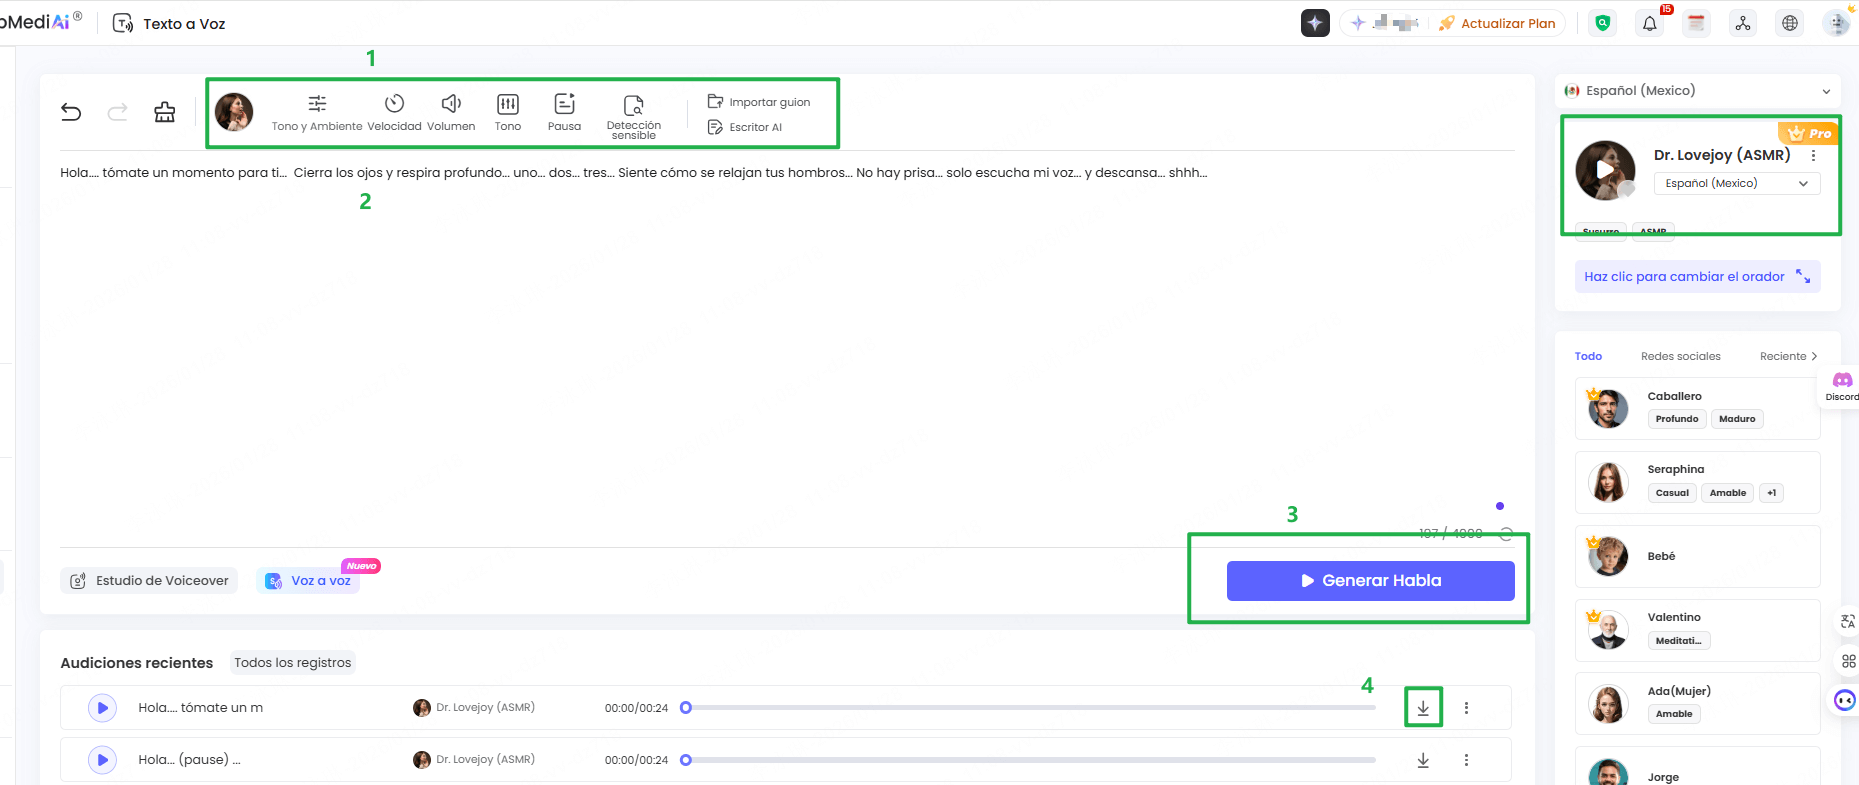The image size is (1859, 785).
Task: Open the chatbot assistant floating icon
Action: coord(1845,700)
